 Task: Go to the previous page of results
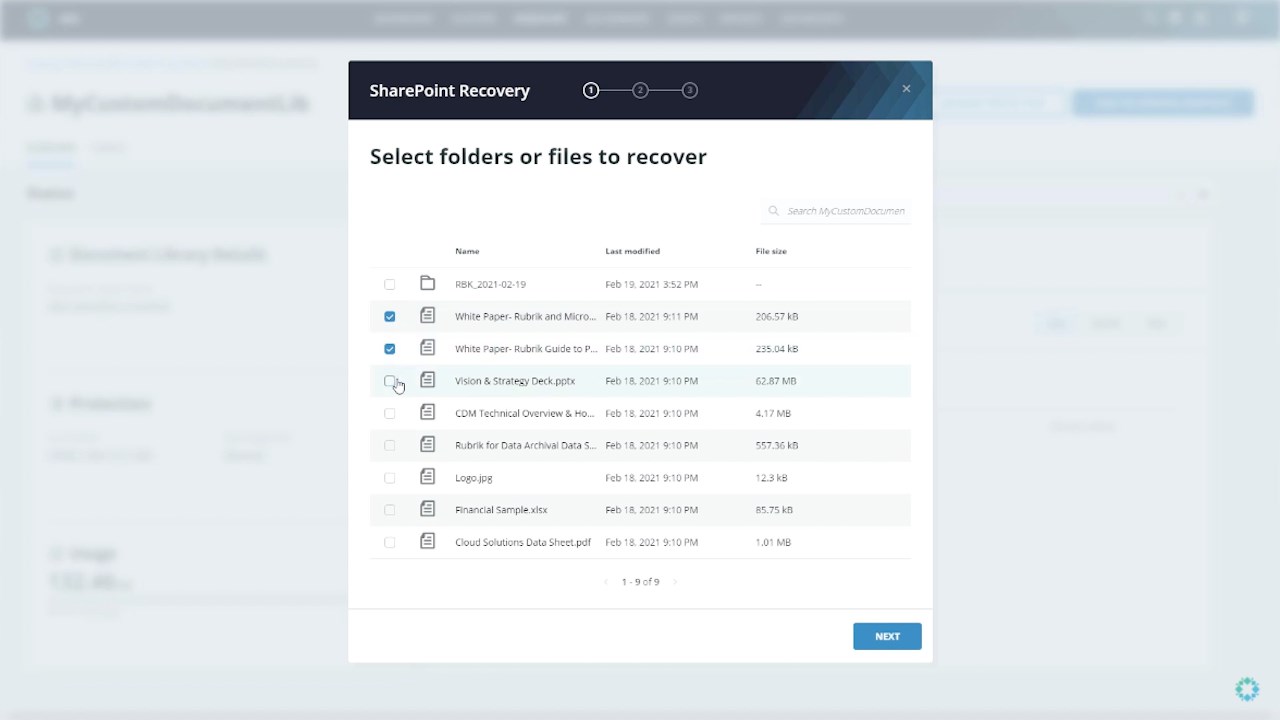point(605,582)
